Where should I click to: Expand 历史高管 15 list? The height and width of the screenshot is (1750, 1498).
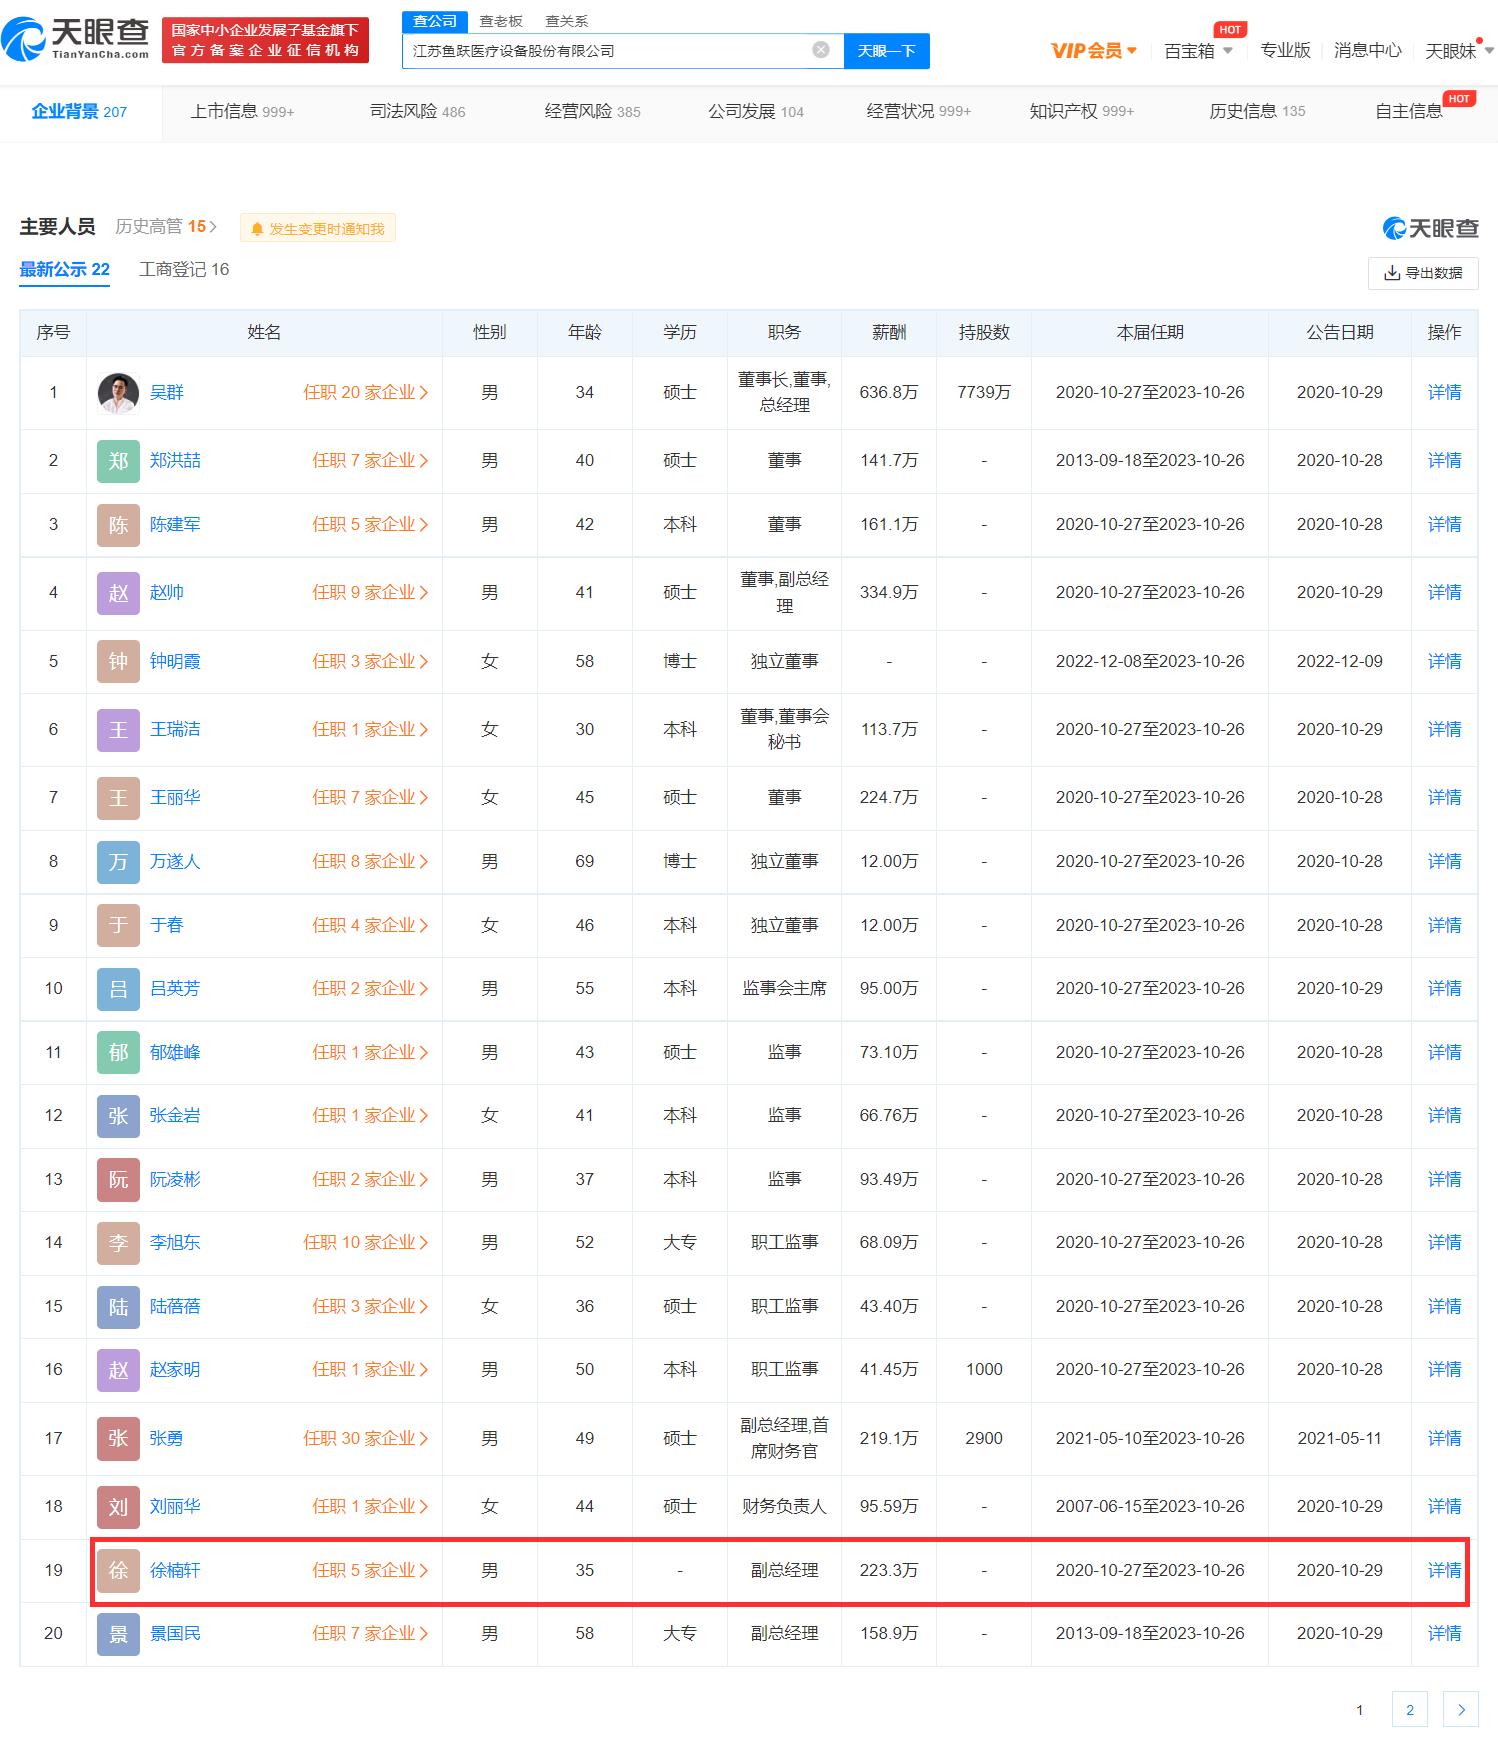166,227
